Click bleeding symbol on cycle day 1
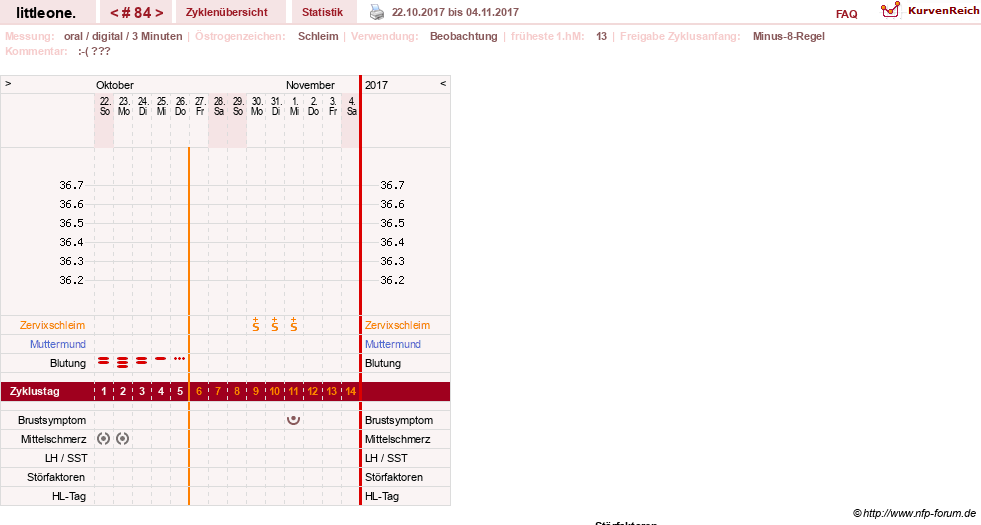981x525 pixels. tap(104, 361)
